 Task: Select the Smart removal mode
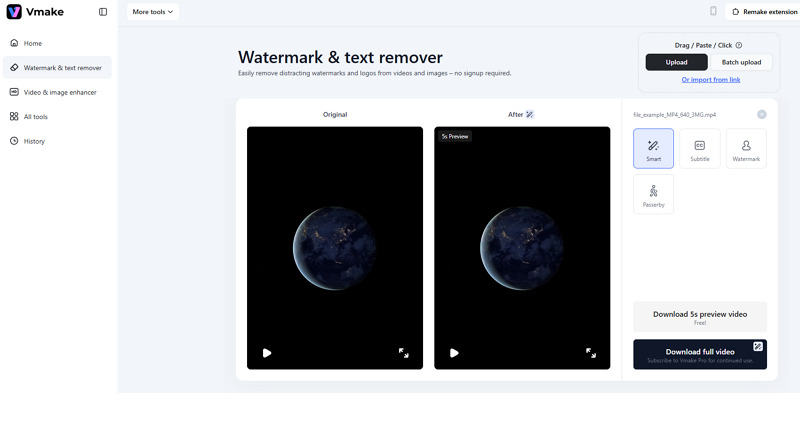654,148
